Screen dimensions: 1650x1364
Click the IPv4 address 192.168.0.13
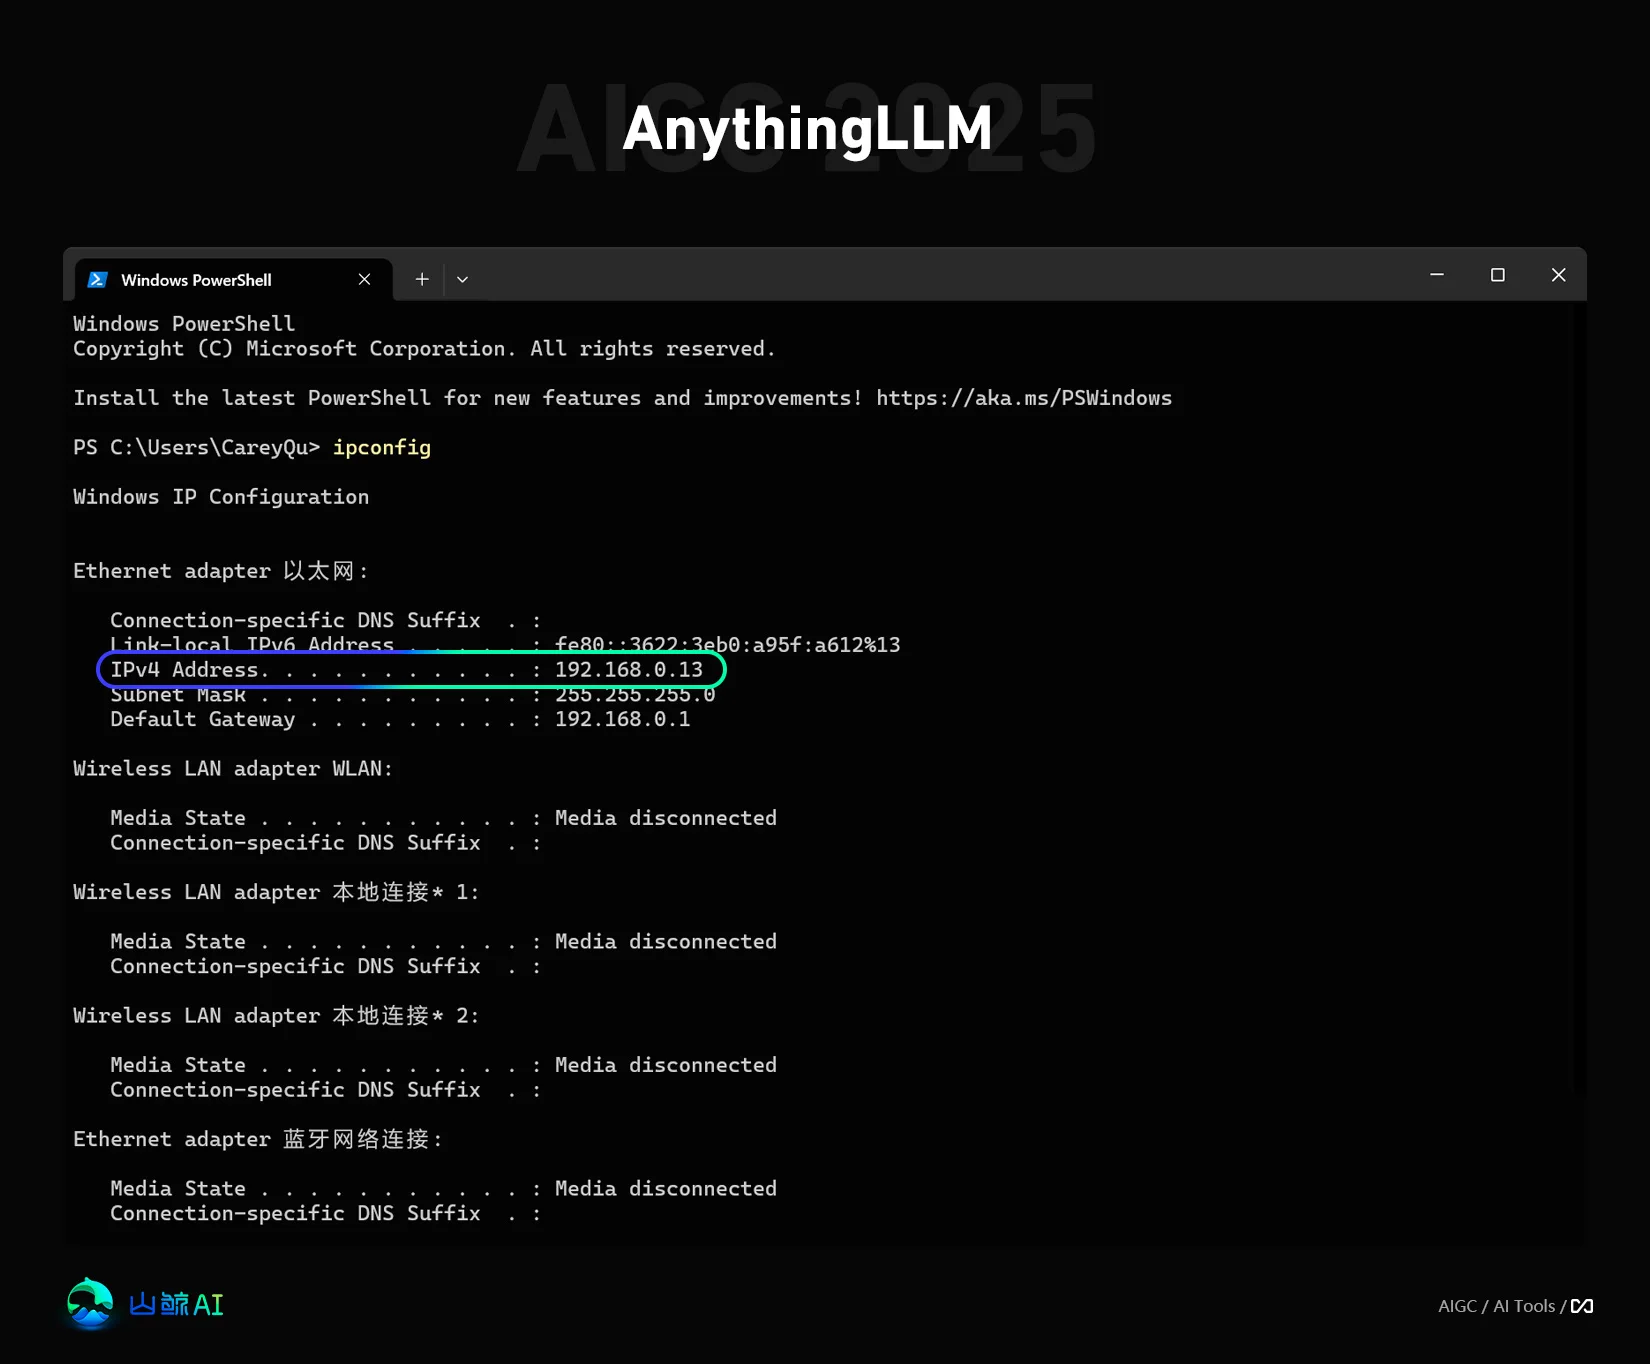click(x=629, y=669)
